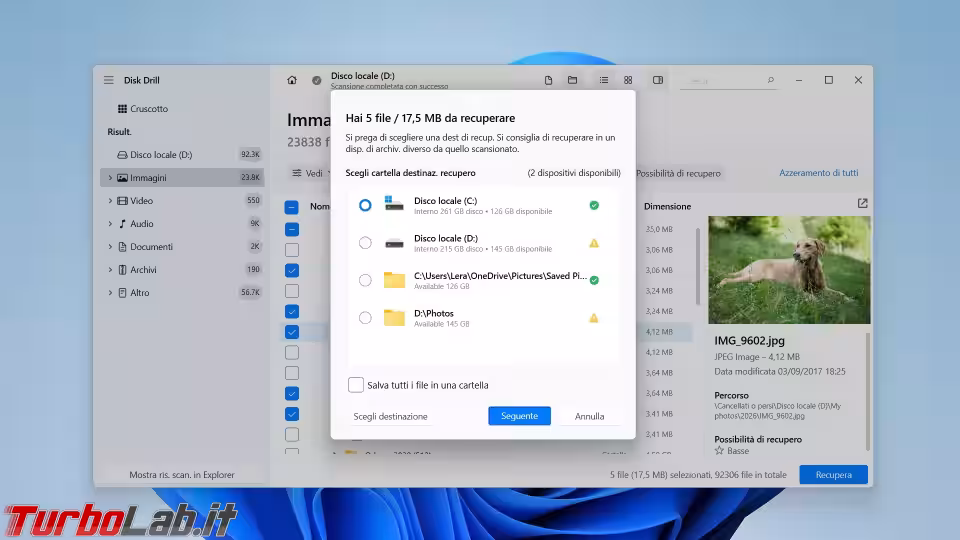The height and width of the screenshot is (540, 960).
Task: Click the Seguente button
Action: tap(519, 416)
